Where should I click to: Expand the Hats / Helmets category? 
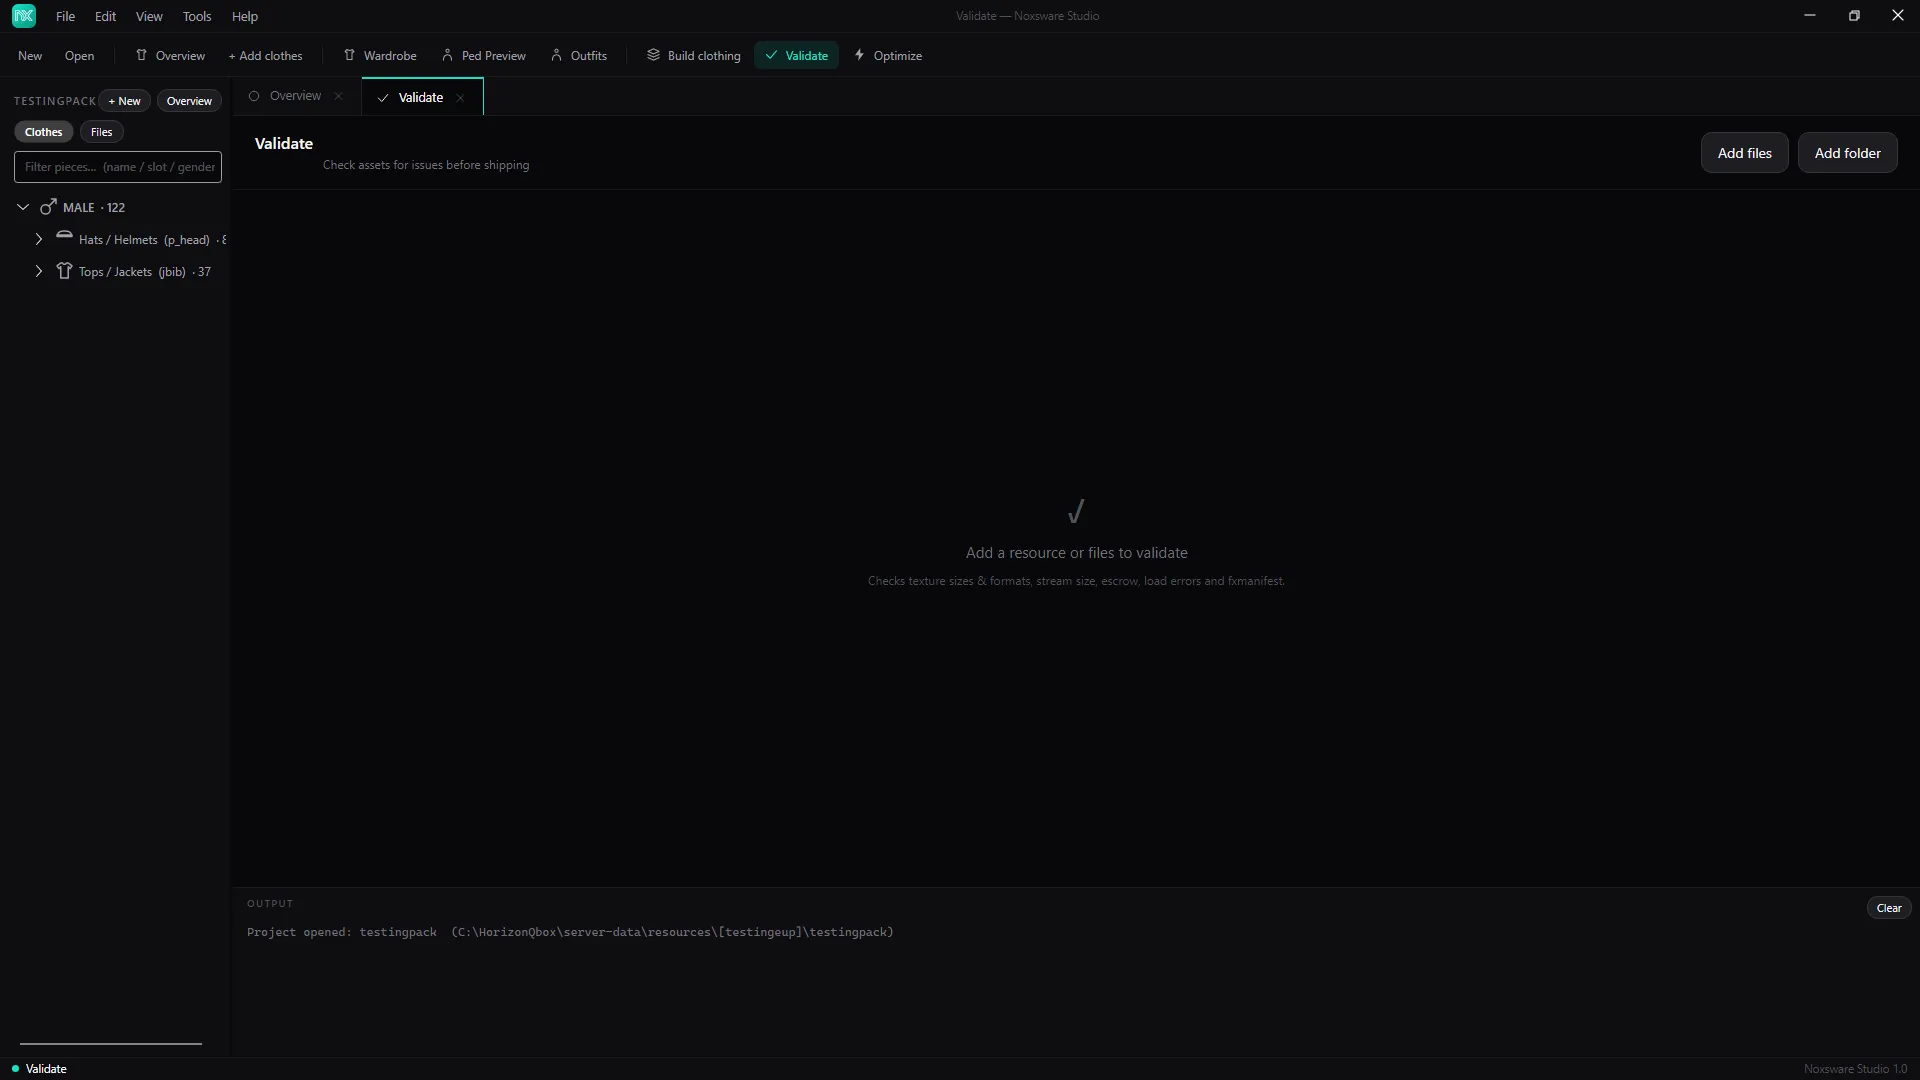tap(39, 239)
